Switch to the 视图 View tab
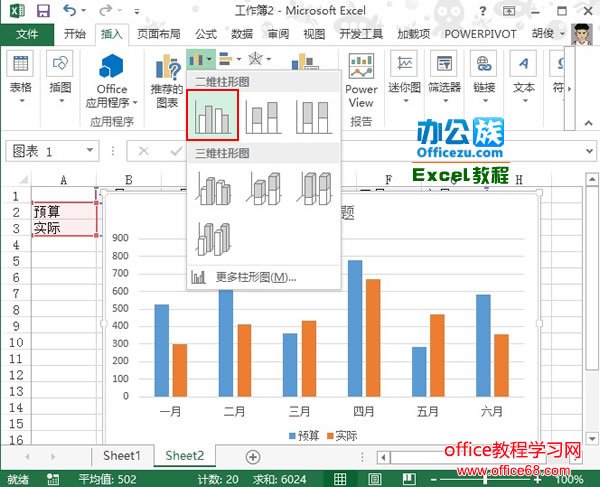The height and width of the screenshot is (487, 600). coord(314,34)
